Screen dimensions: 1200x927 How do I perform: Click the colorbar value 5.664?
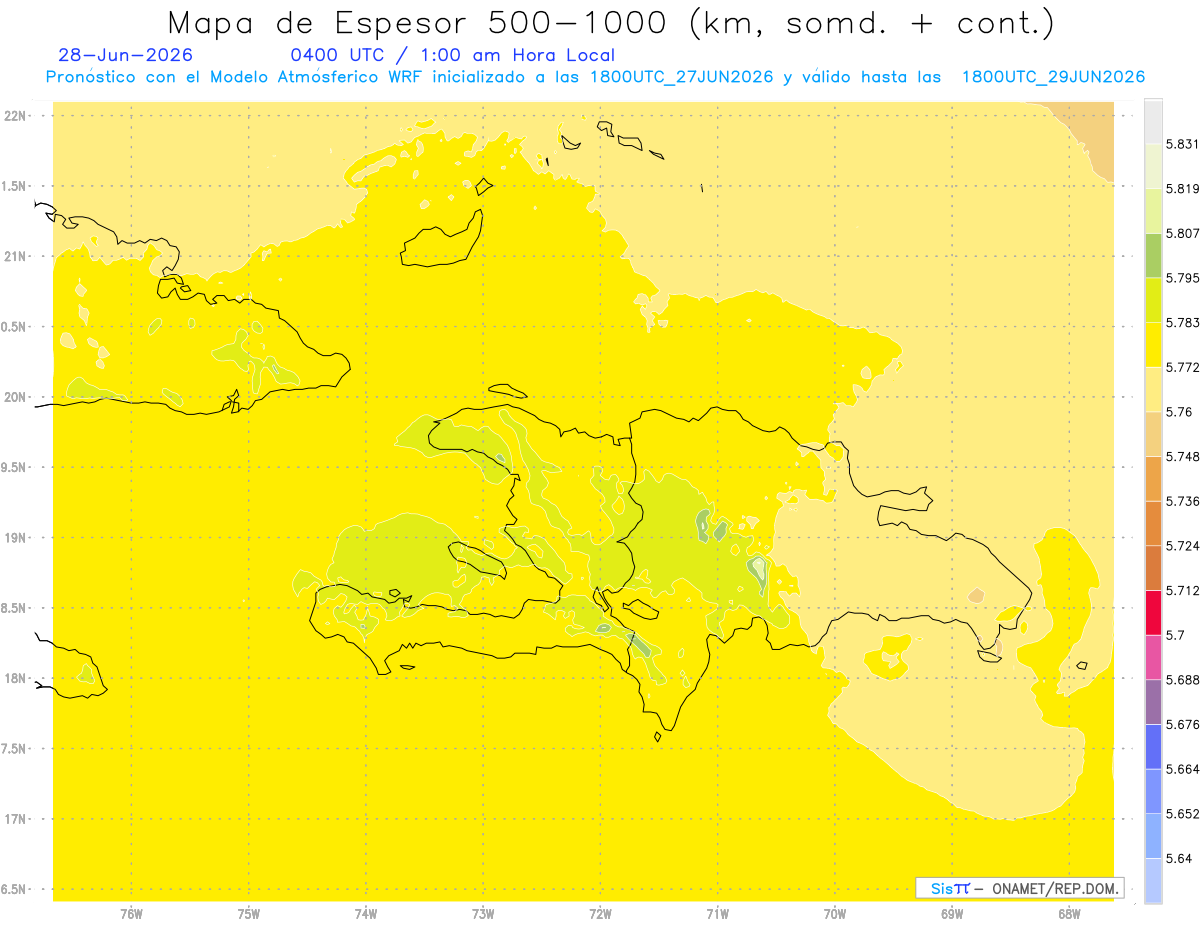[1182, 769]
